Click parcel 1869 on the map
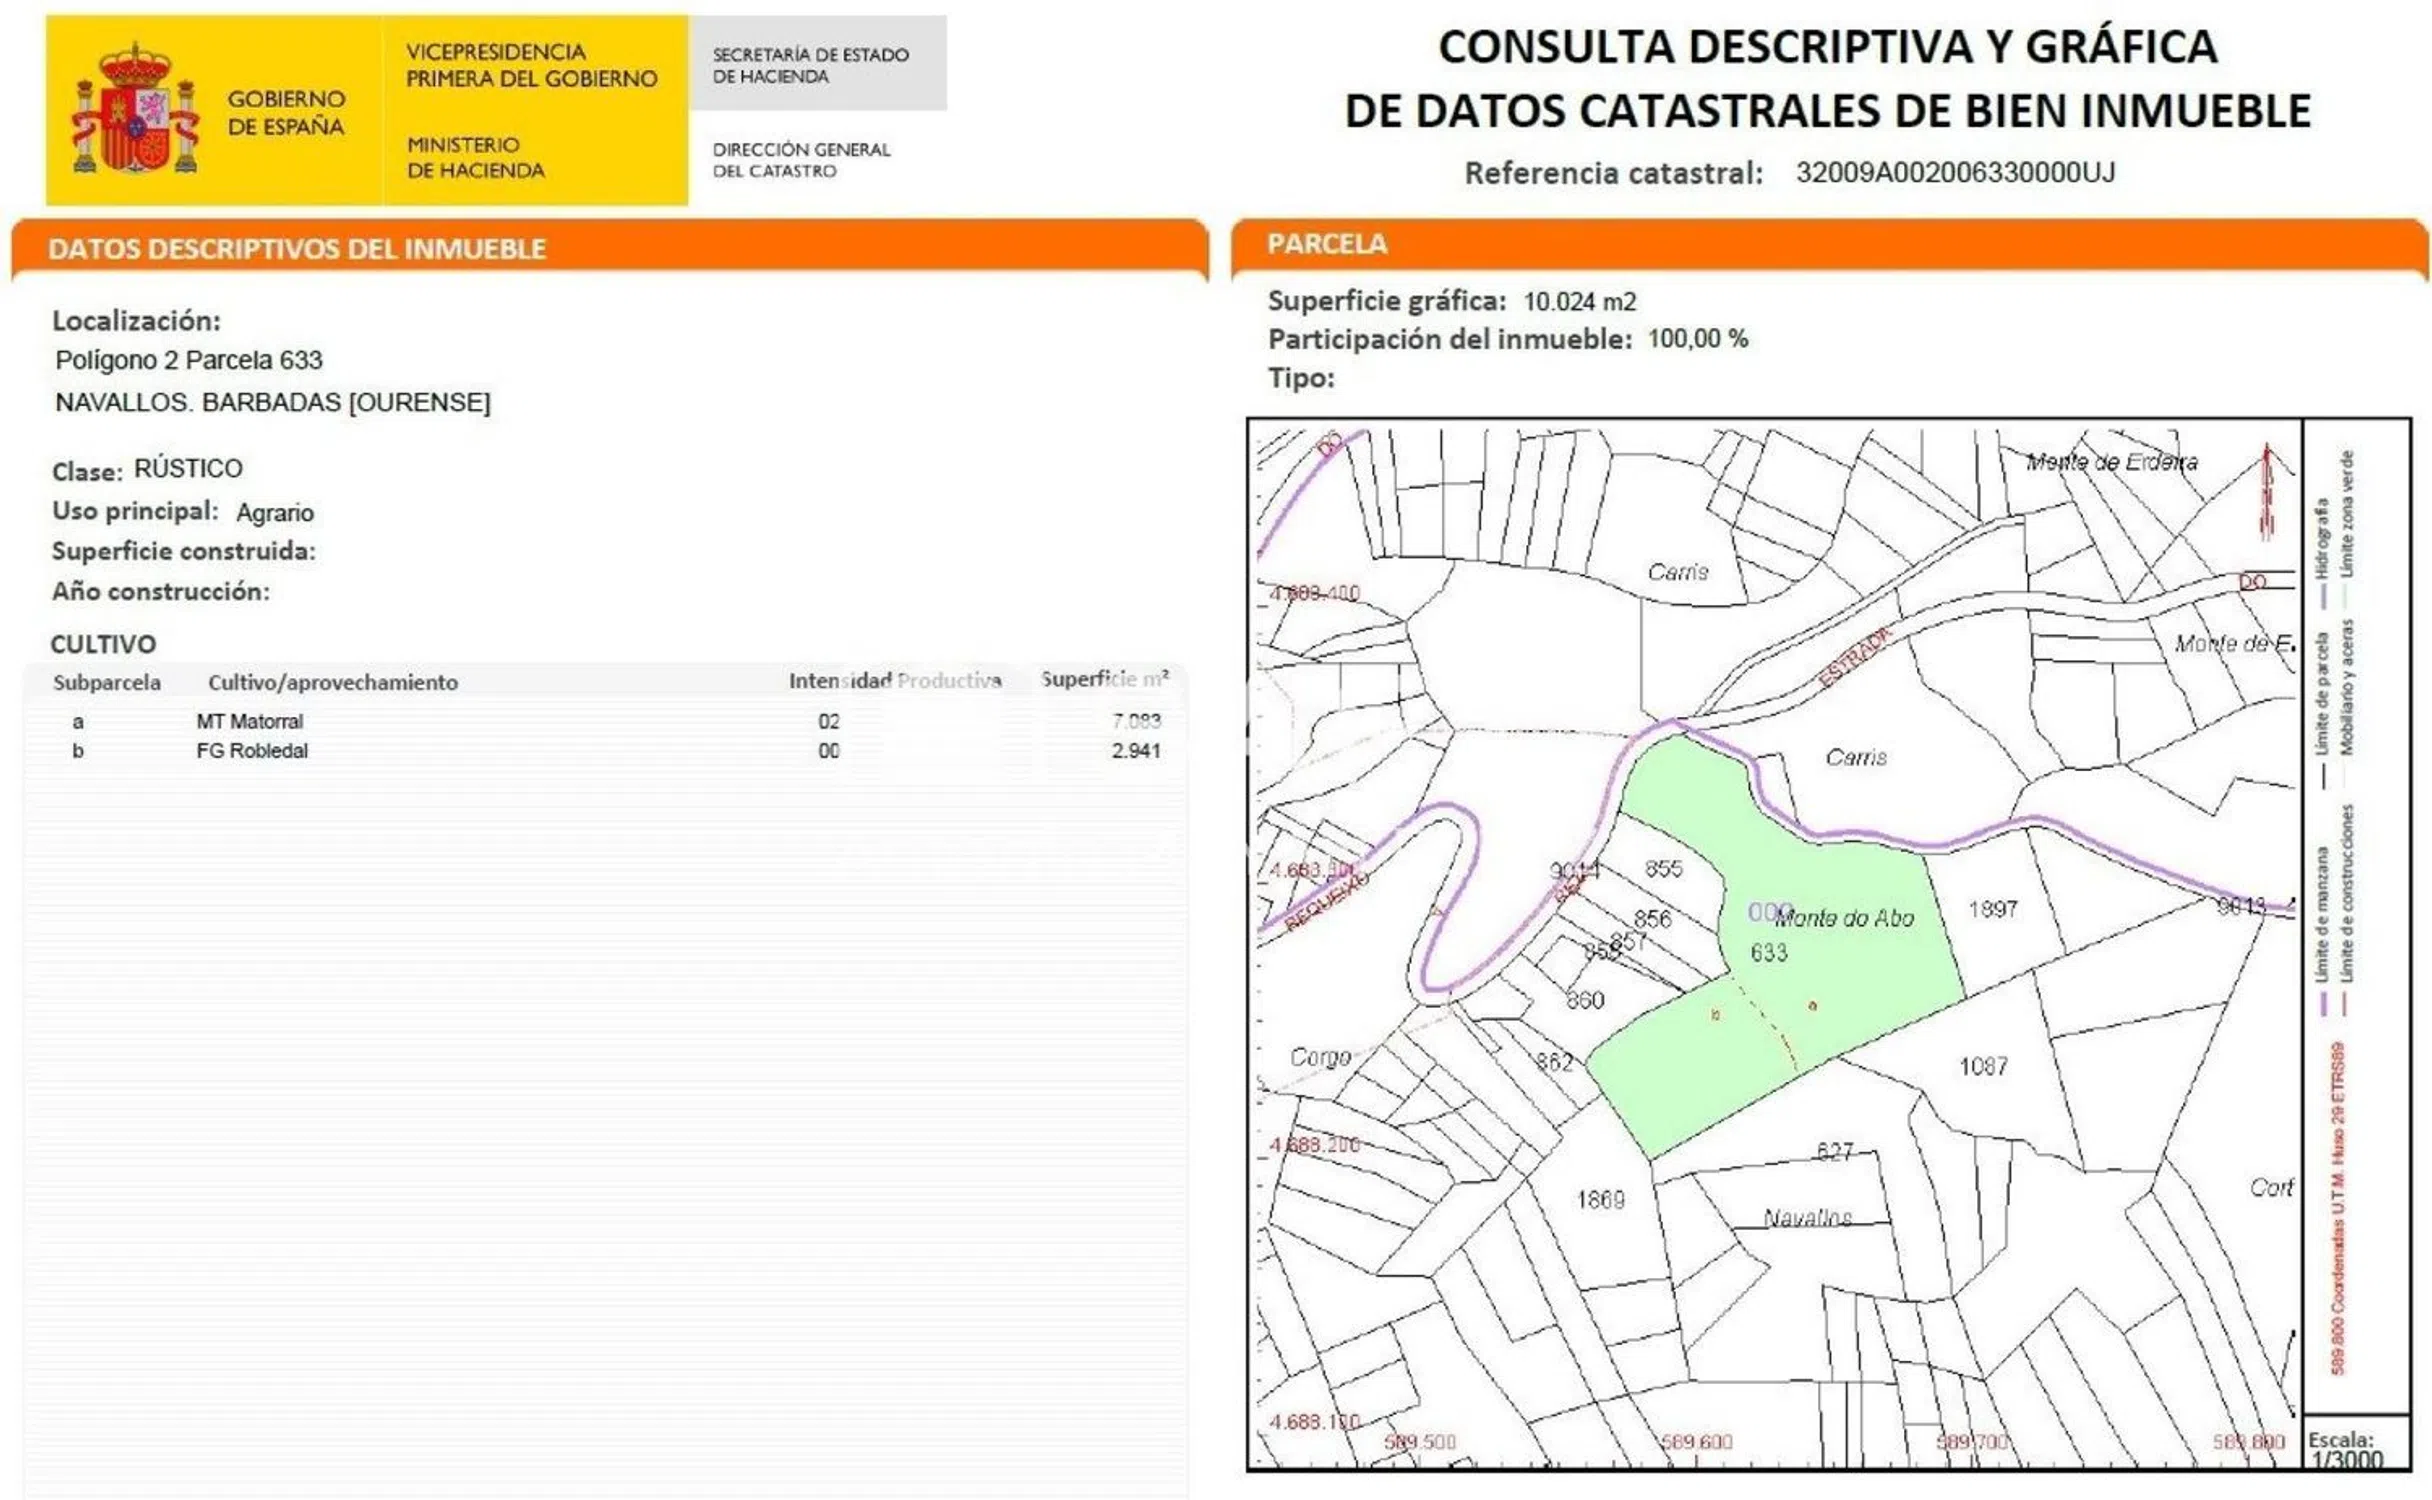This screenshot has height=1500, width=2432. click(x=1600, y=1200)
